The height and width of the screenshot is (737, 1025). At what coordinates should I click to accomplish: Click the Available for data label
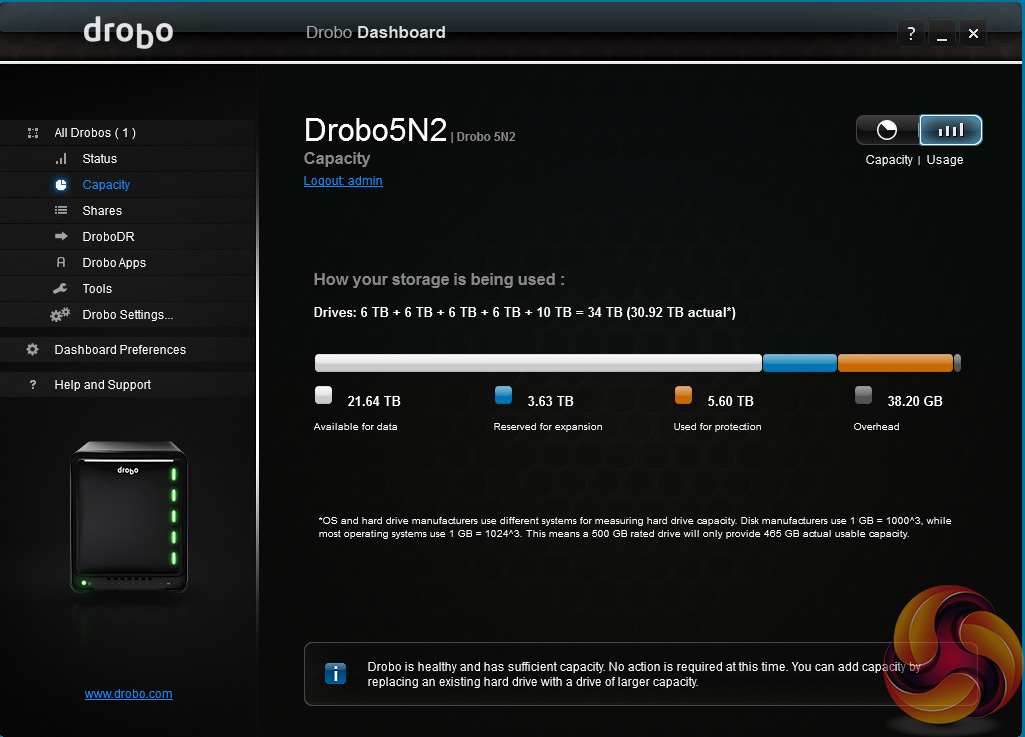[356, 427]
